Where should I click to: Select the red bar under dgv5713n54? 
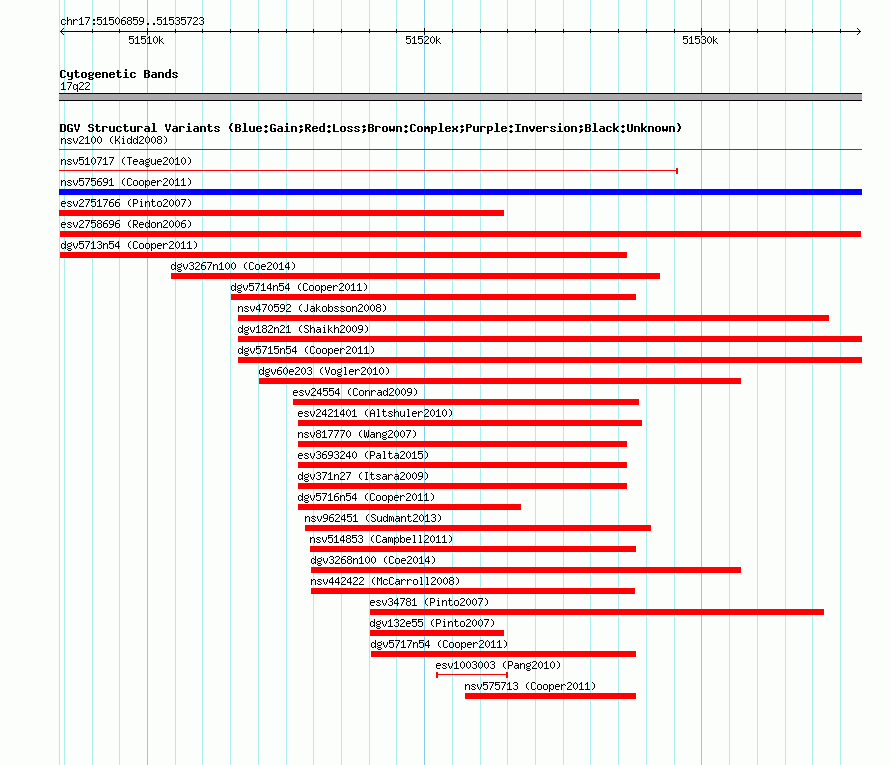343,255
